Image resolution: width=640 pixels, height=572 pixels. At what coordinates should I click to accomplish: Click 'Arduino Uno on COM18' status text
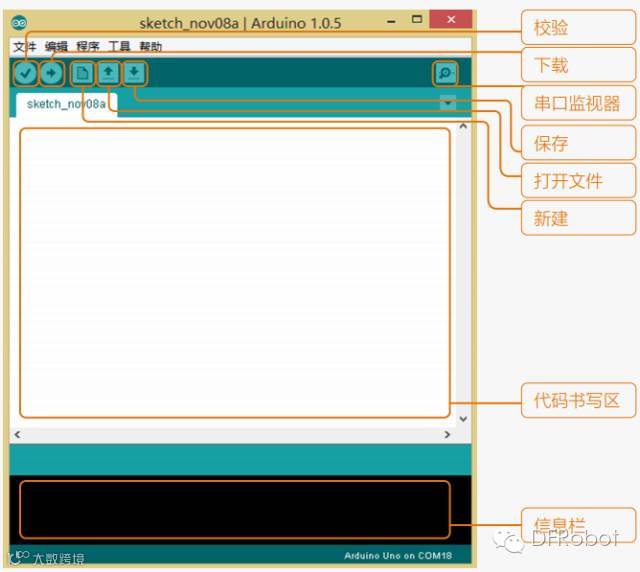point(398,556)
